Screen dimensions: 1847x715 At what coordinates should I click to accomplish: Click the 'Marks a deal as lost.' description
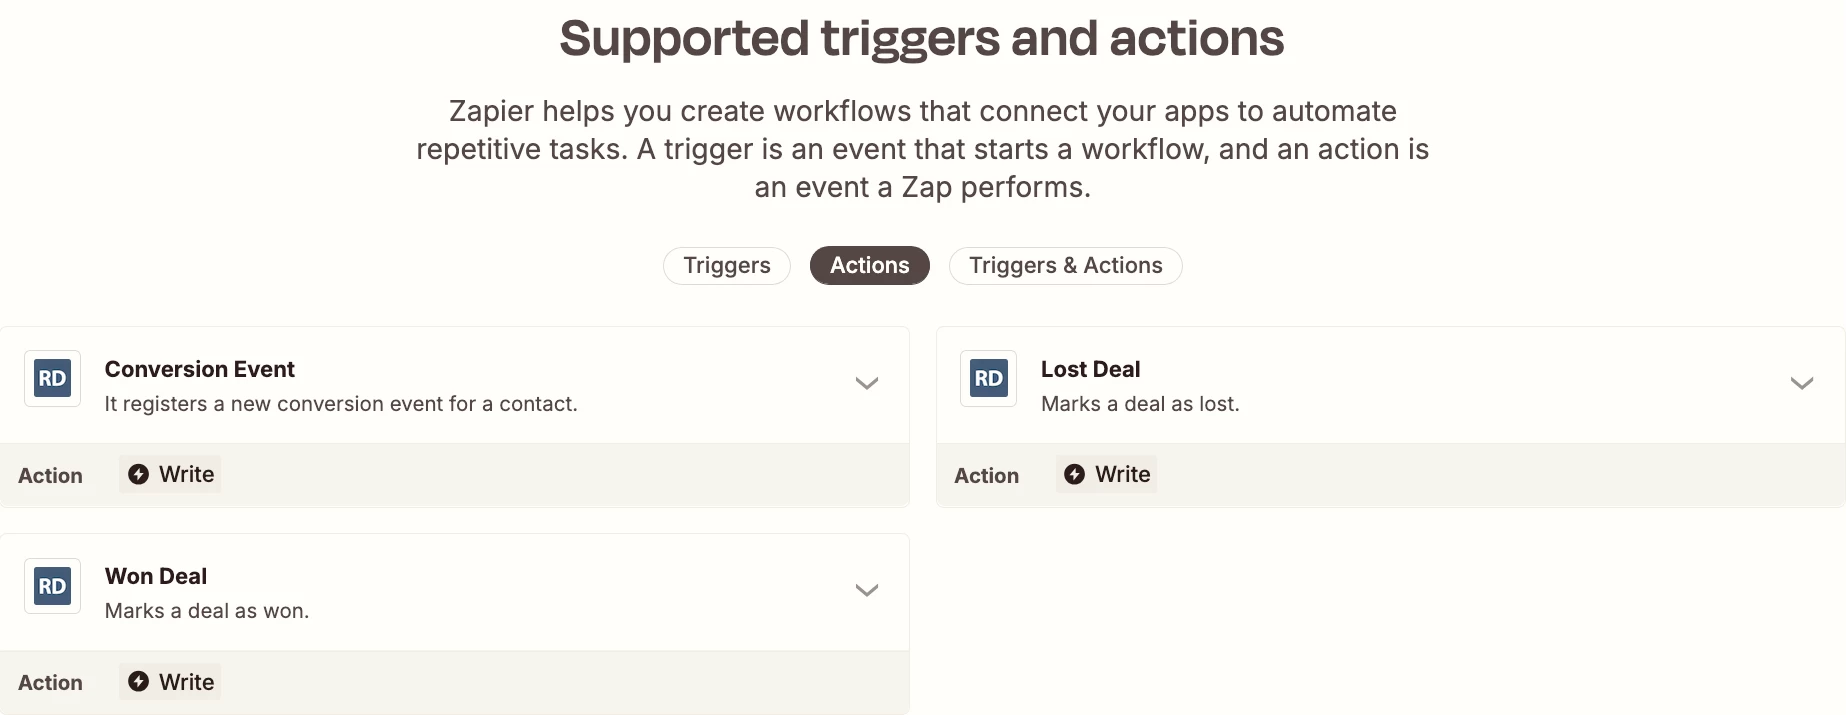point(1140,404)
